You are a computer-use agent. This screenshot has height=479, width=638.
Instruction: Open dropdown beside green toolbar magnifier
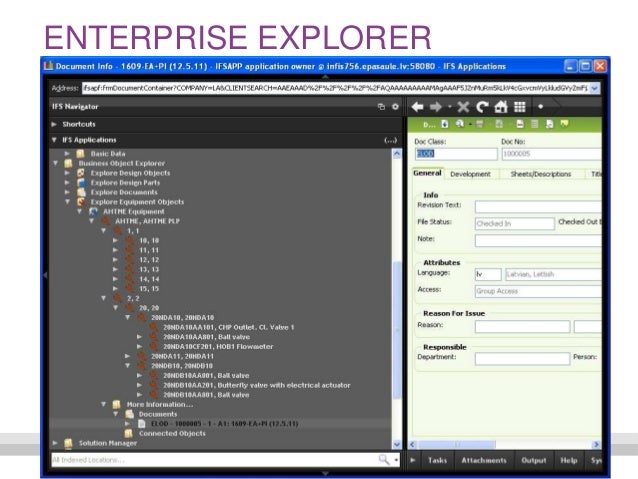coord(470,124)
